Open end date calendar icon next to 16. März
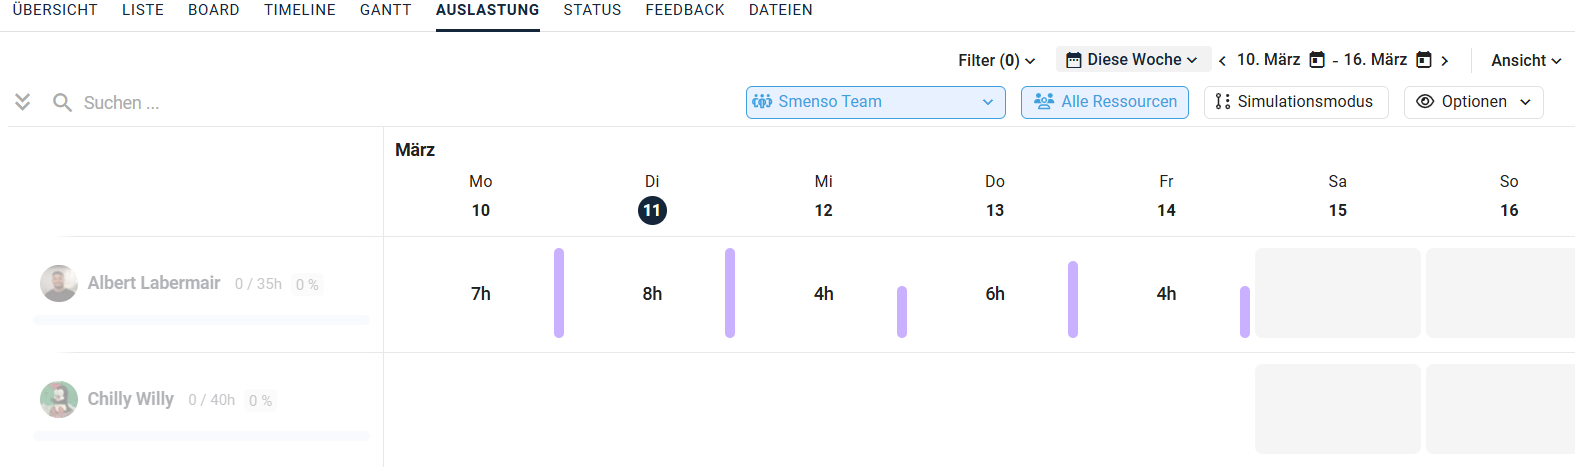The image size is (1575, 467). pyautogui.click(x=1424, y=60)
